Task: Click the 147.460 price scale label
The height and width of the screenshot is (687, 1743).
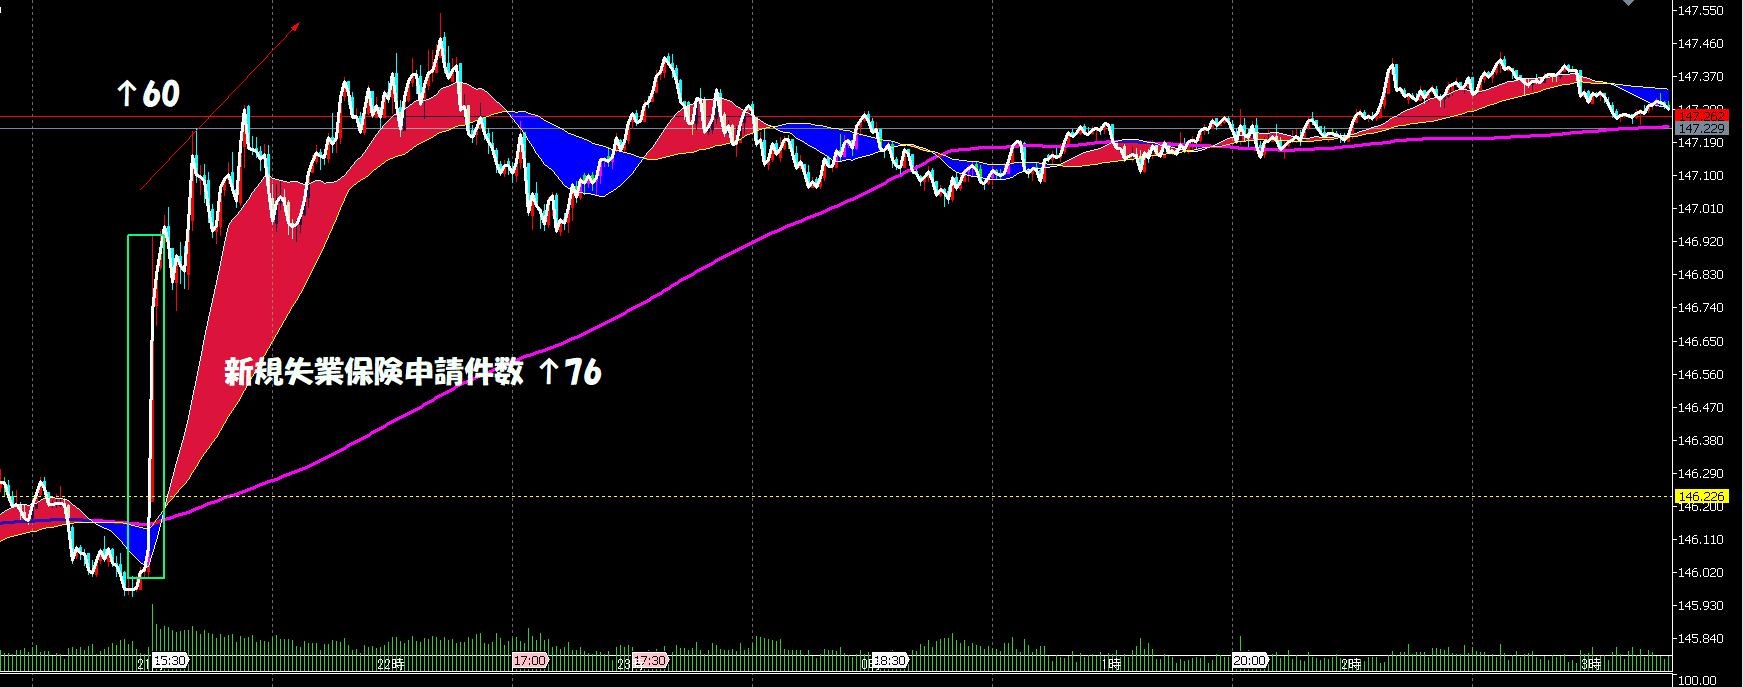Action: coord(1701,44)
